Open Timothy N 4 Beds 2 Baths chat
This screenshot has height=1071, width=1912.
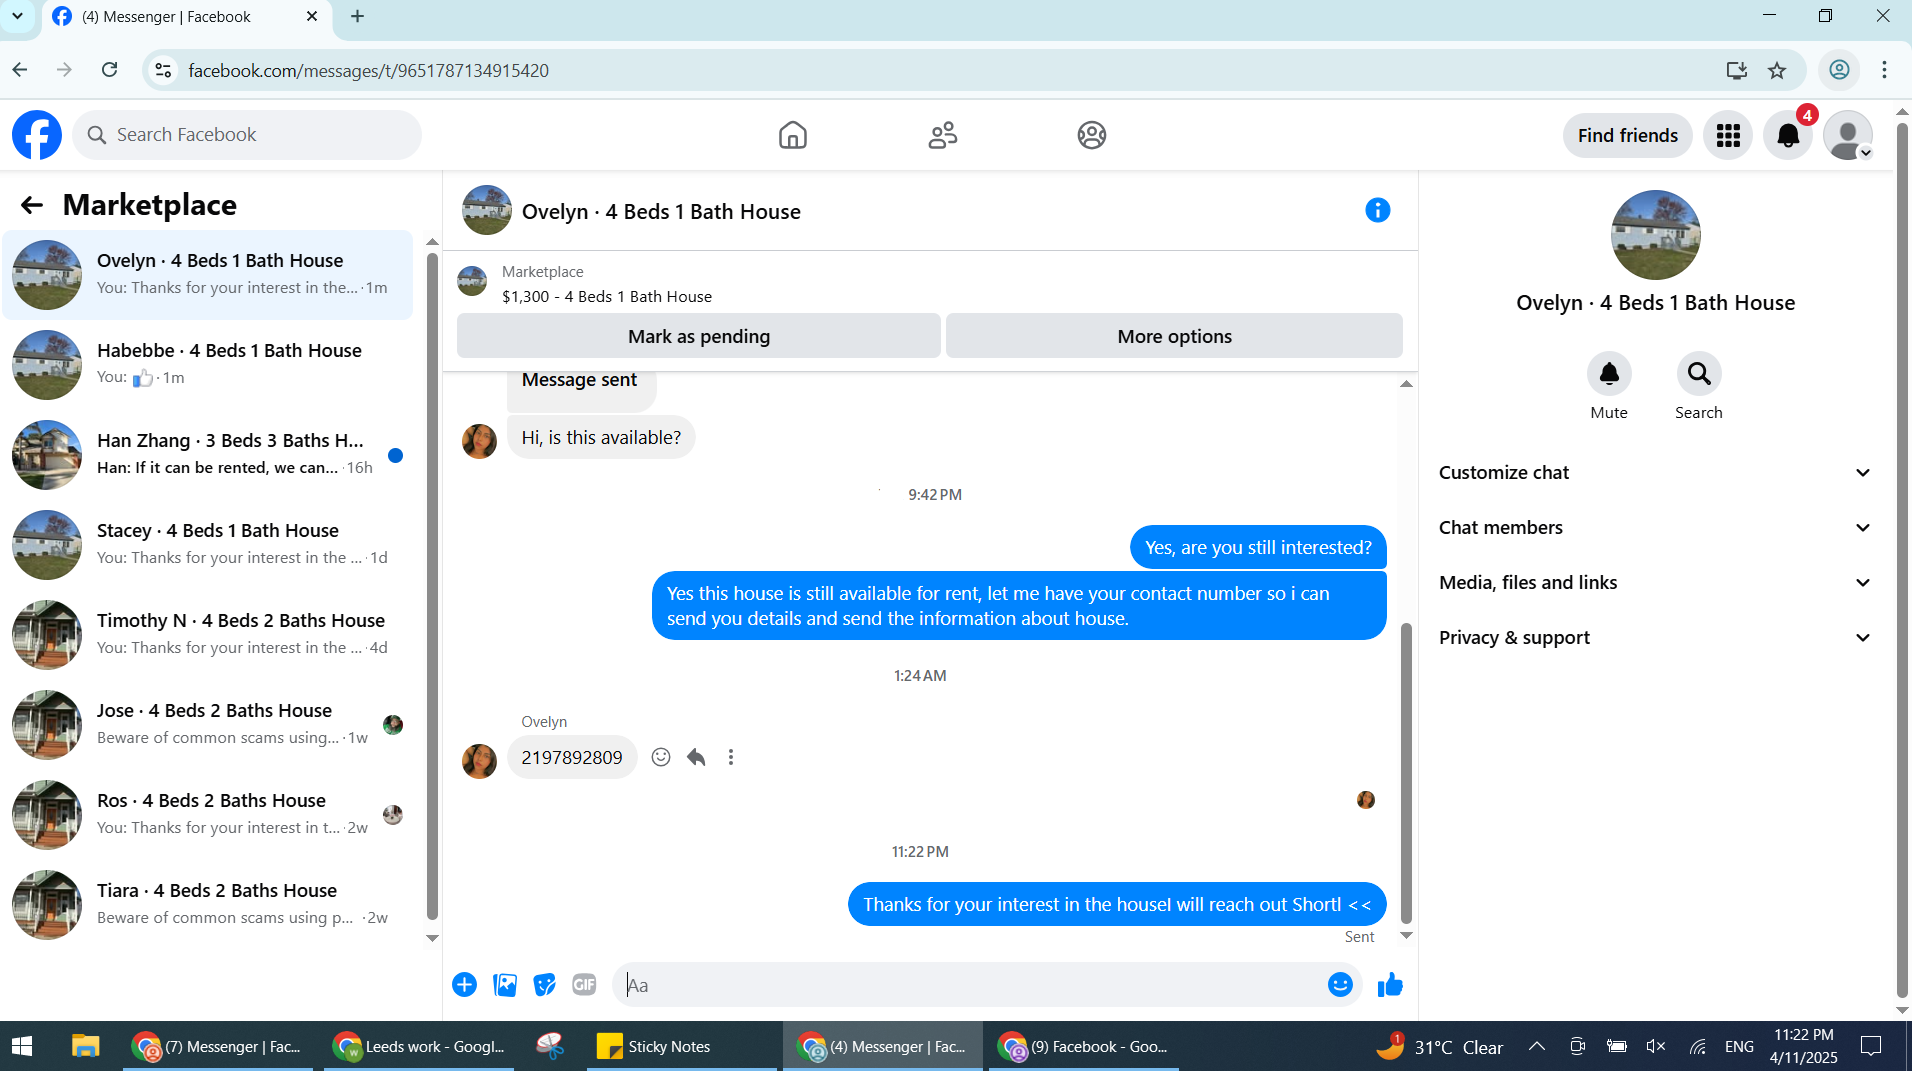pyautogui.click(x=207, y=635)
